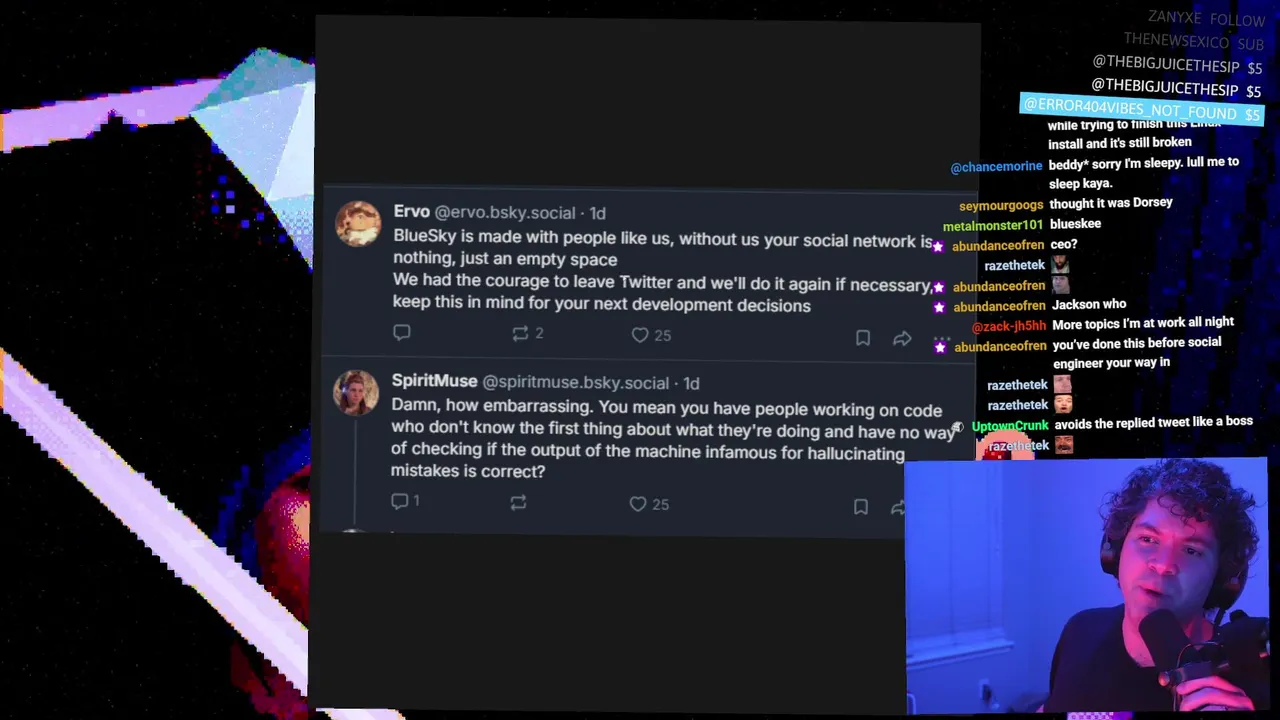The width and height of the screenshot is (1280, 720).
Task: Repost SpiritMuse's post
Action: [518, 503]
